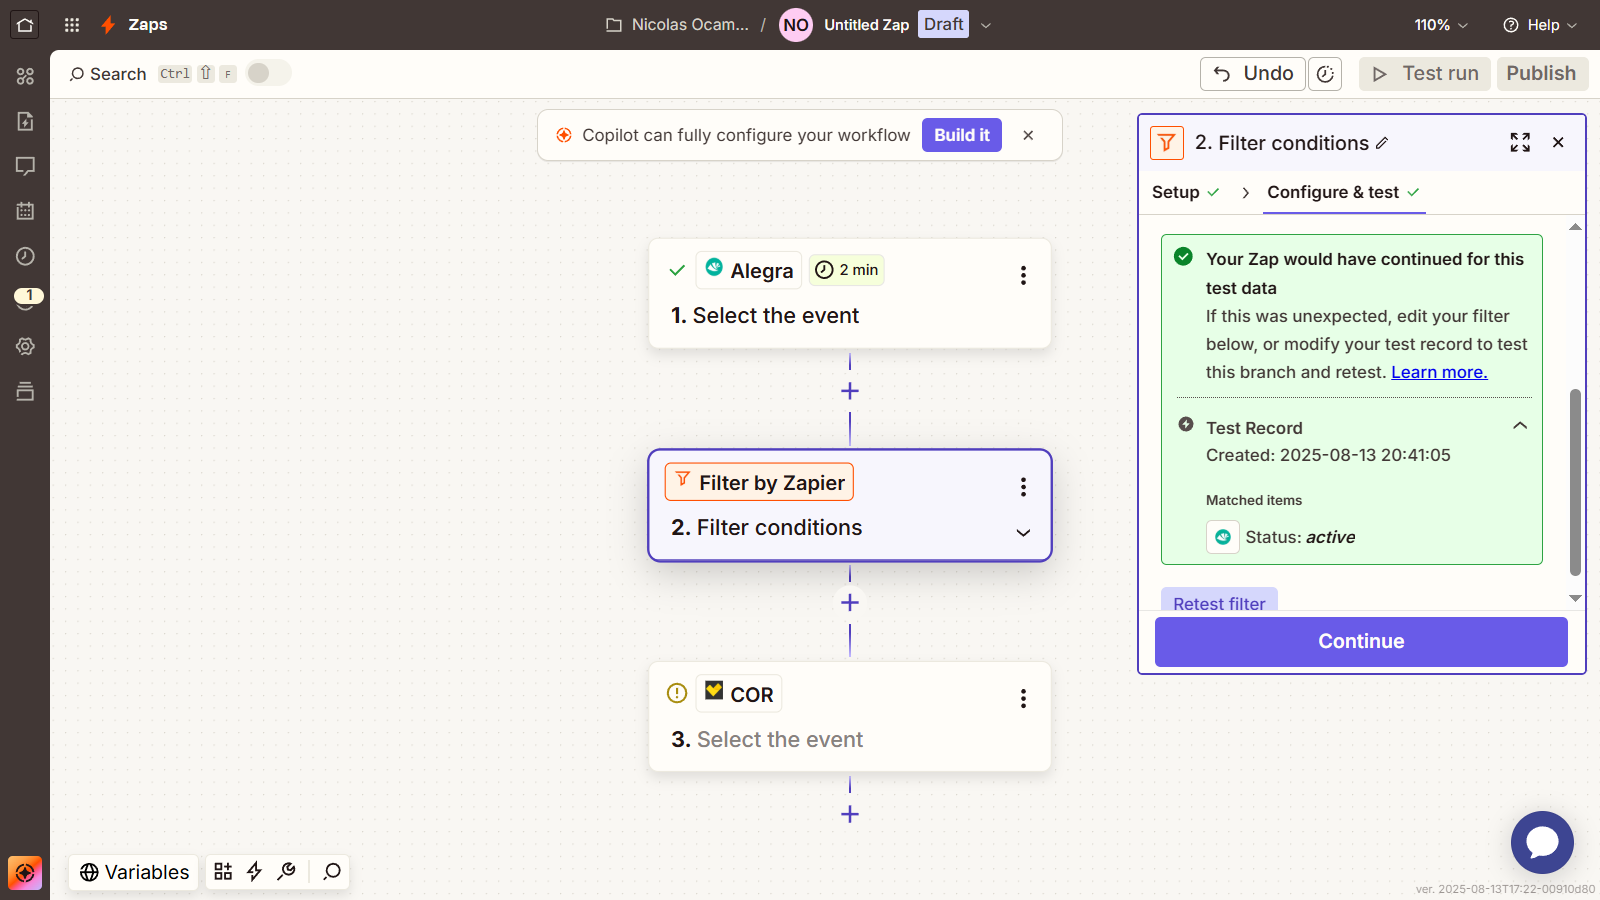Viewport: 1600px width, 900px height.
Task: Click the NO user avatar
Action: [x=796, y=25]
